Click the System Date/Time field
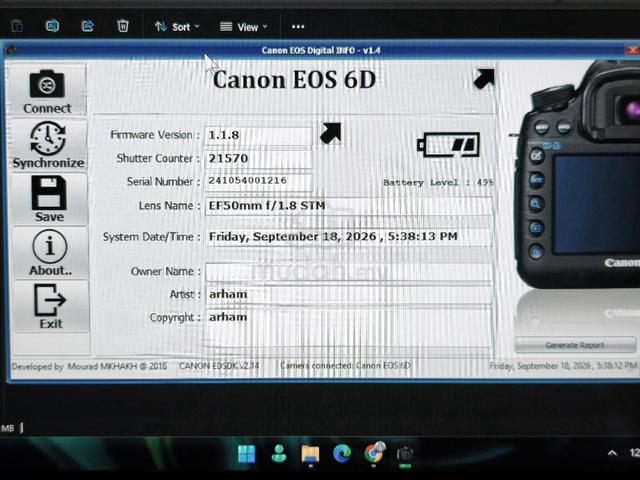640x480 pixels. 349,237
